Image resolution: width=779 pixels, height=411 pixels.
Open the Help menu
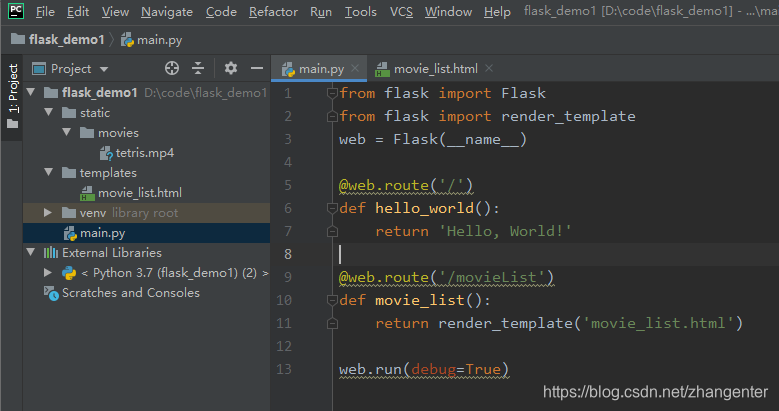pos(497,11)
